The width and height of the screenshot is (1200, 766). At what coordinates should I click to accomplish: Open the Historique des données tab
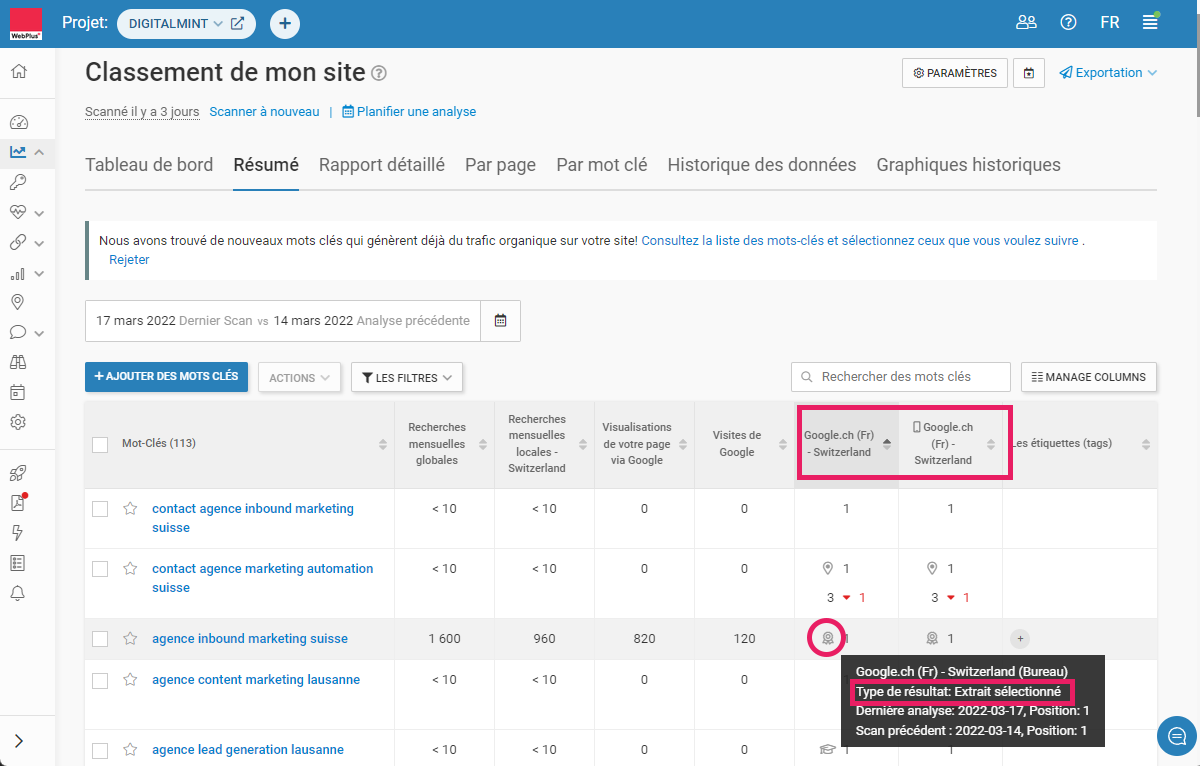(x=761, y=165)
